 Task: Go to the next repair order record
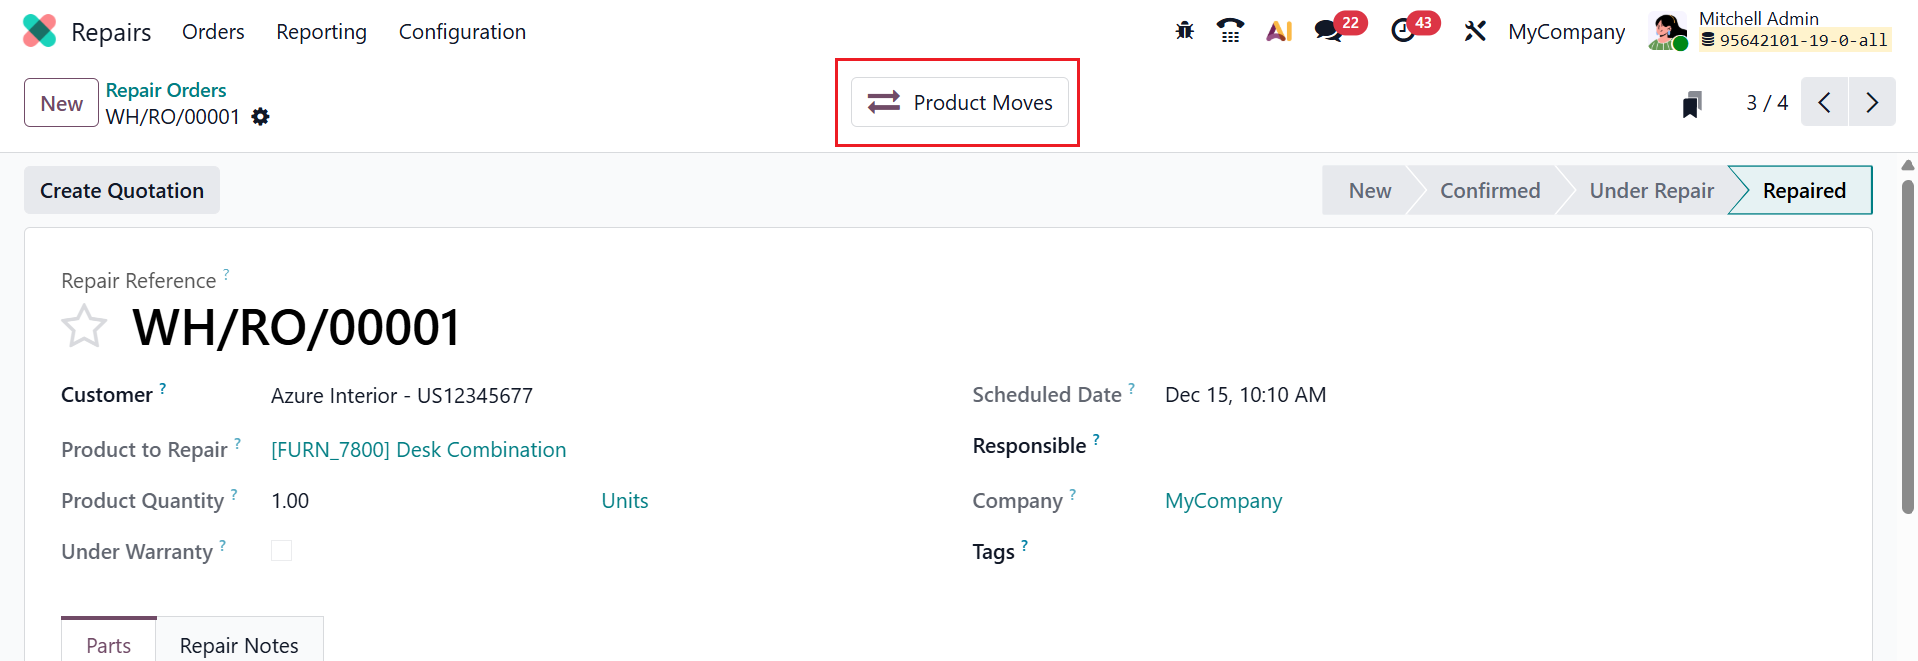1872,102
